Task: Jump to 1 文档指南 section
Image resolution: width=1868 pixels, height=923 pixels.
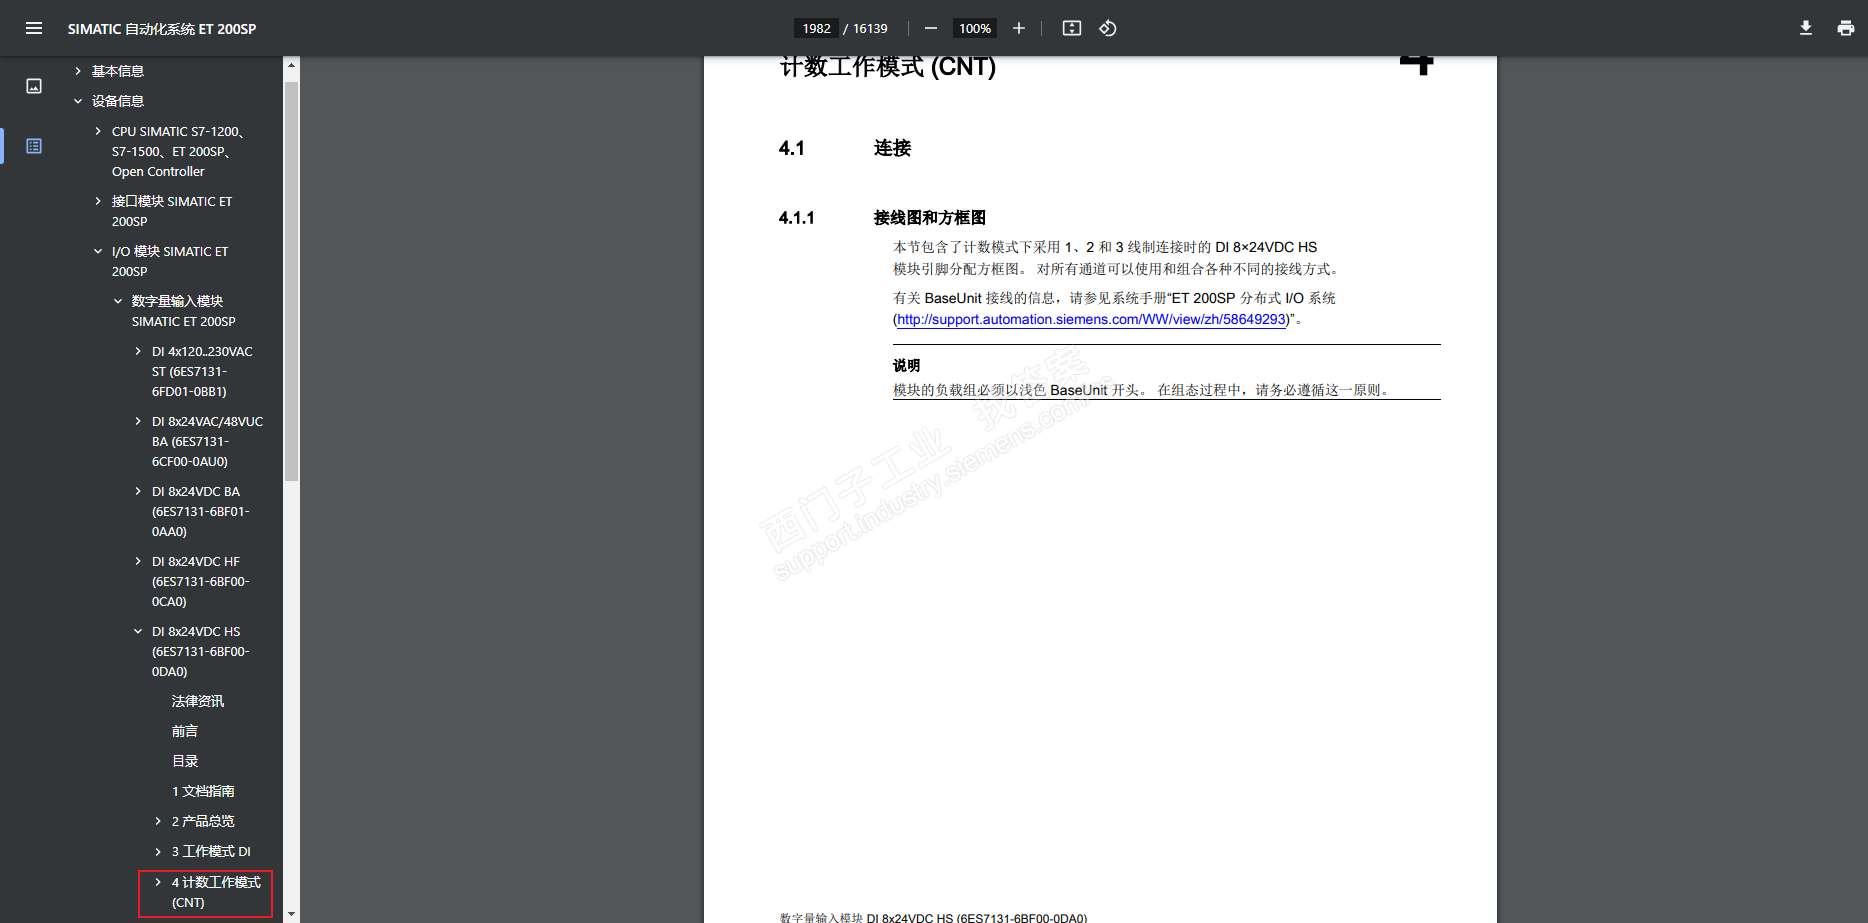Action: (x=203, y=791)
